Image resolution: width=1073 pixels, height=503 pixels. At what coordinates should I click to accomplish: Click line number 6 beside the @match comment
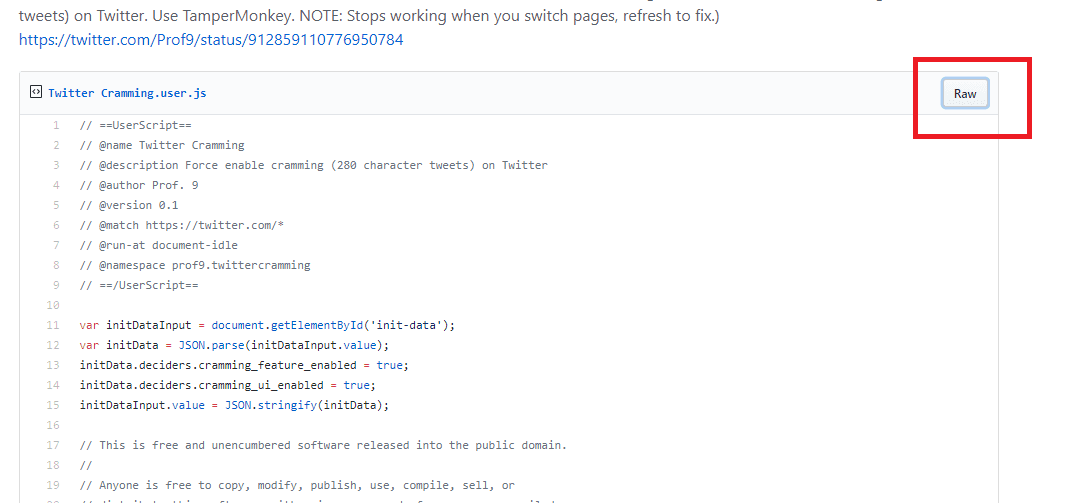(56, 225)
